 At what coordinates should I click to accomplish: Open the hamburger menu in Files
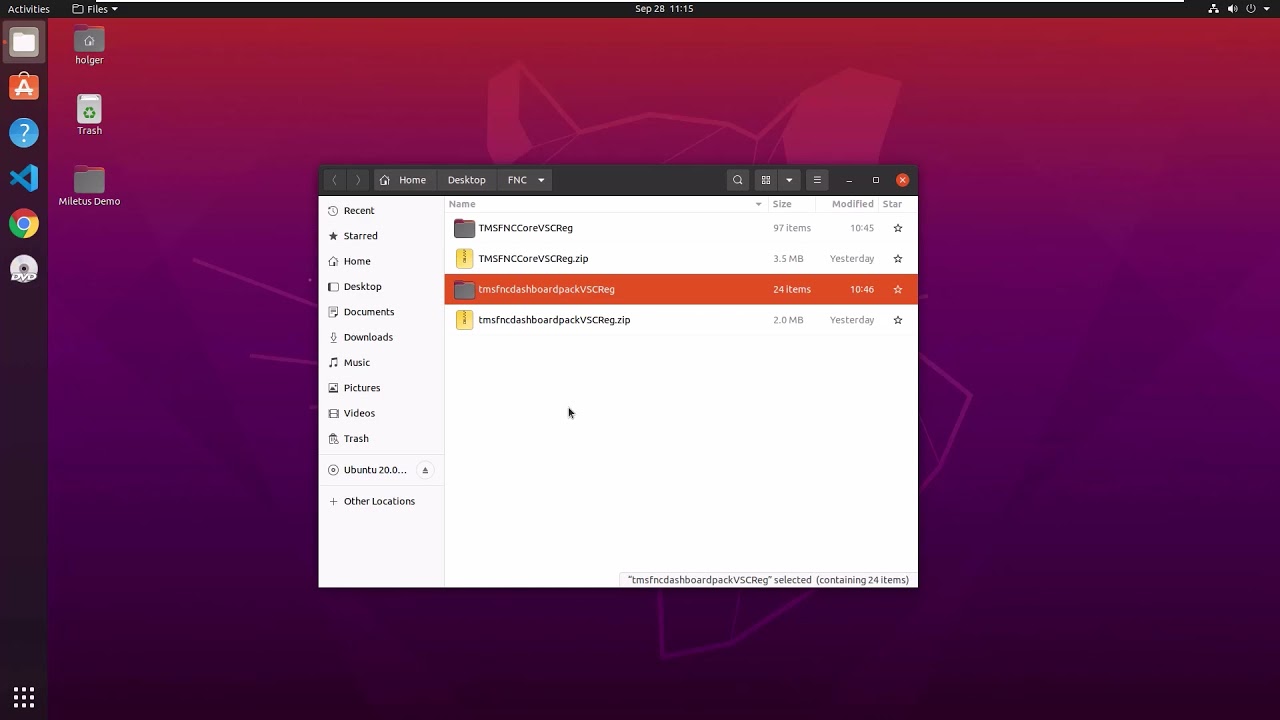tap(817, 180)
